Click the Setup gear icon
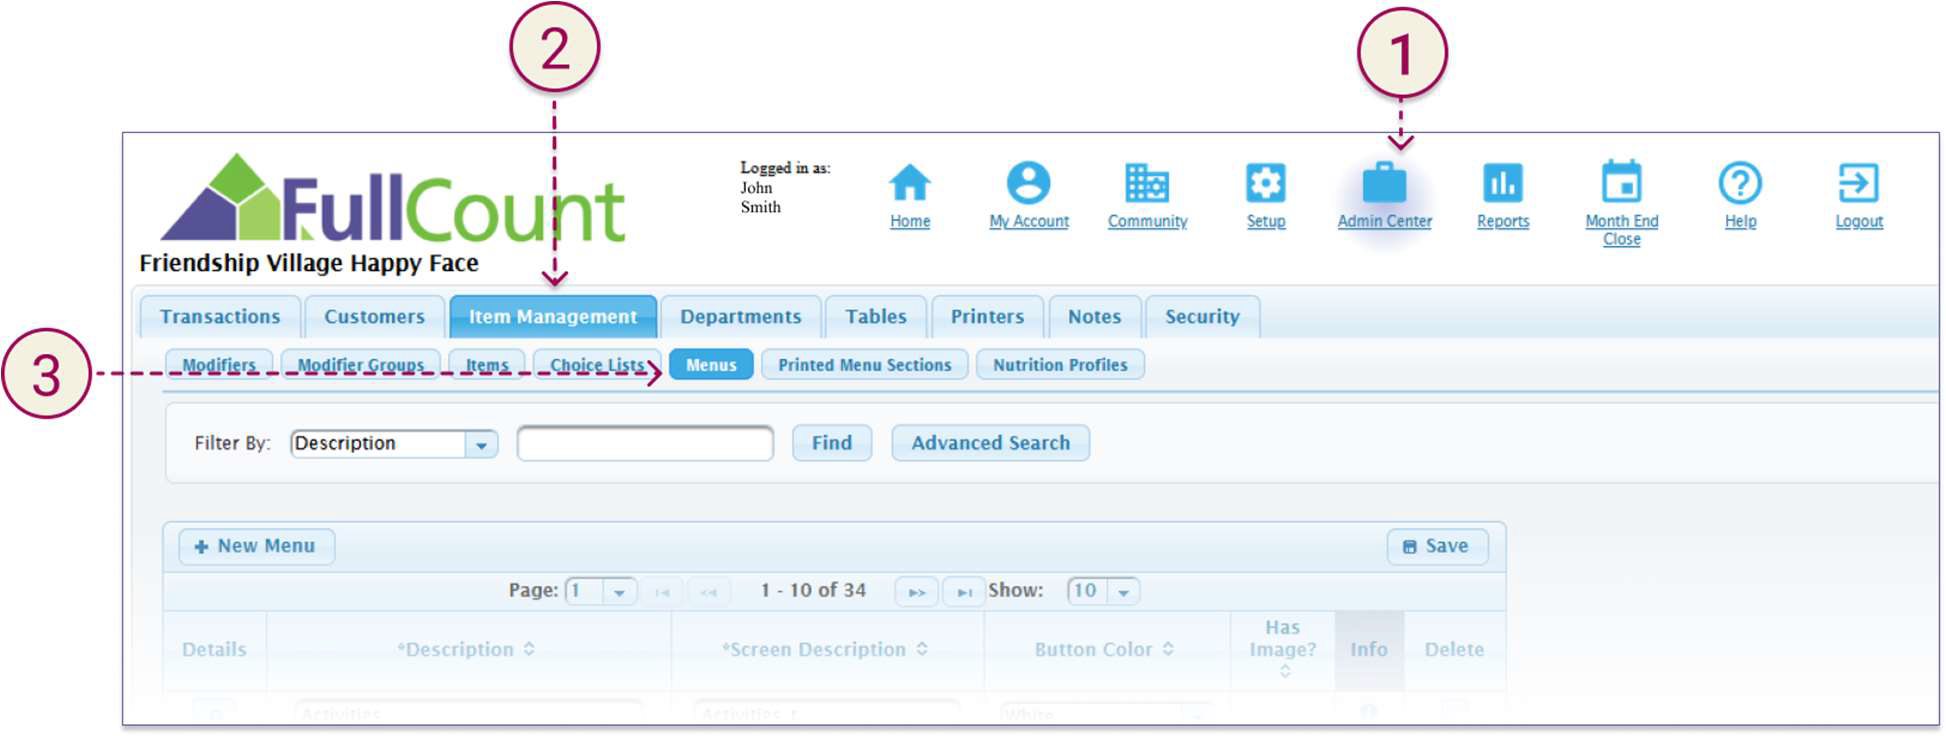1946x736 pixels. (1265, 184)
